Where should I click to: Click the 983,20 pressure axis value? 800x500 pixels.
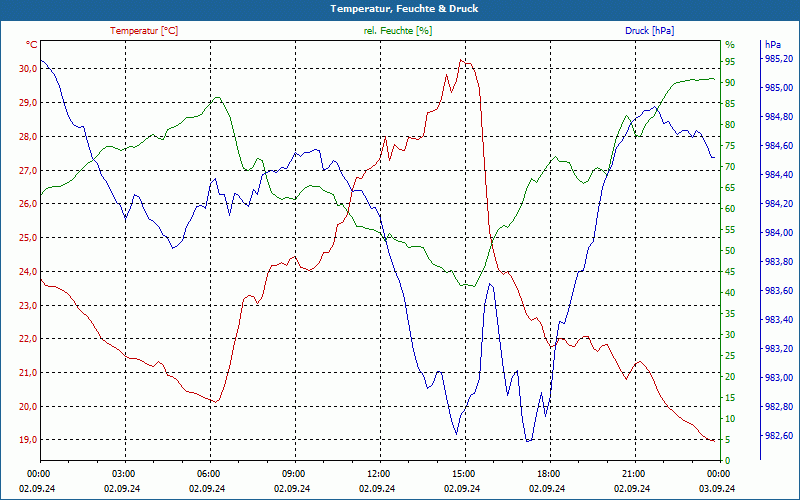click(x=780, y=349)
